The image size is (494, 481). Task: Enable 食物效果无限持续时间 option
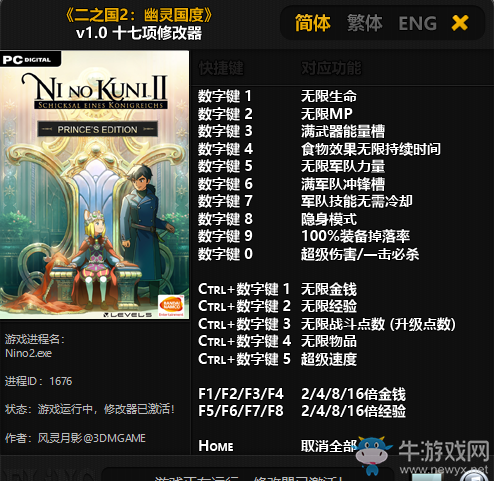(371, 149)
